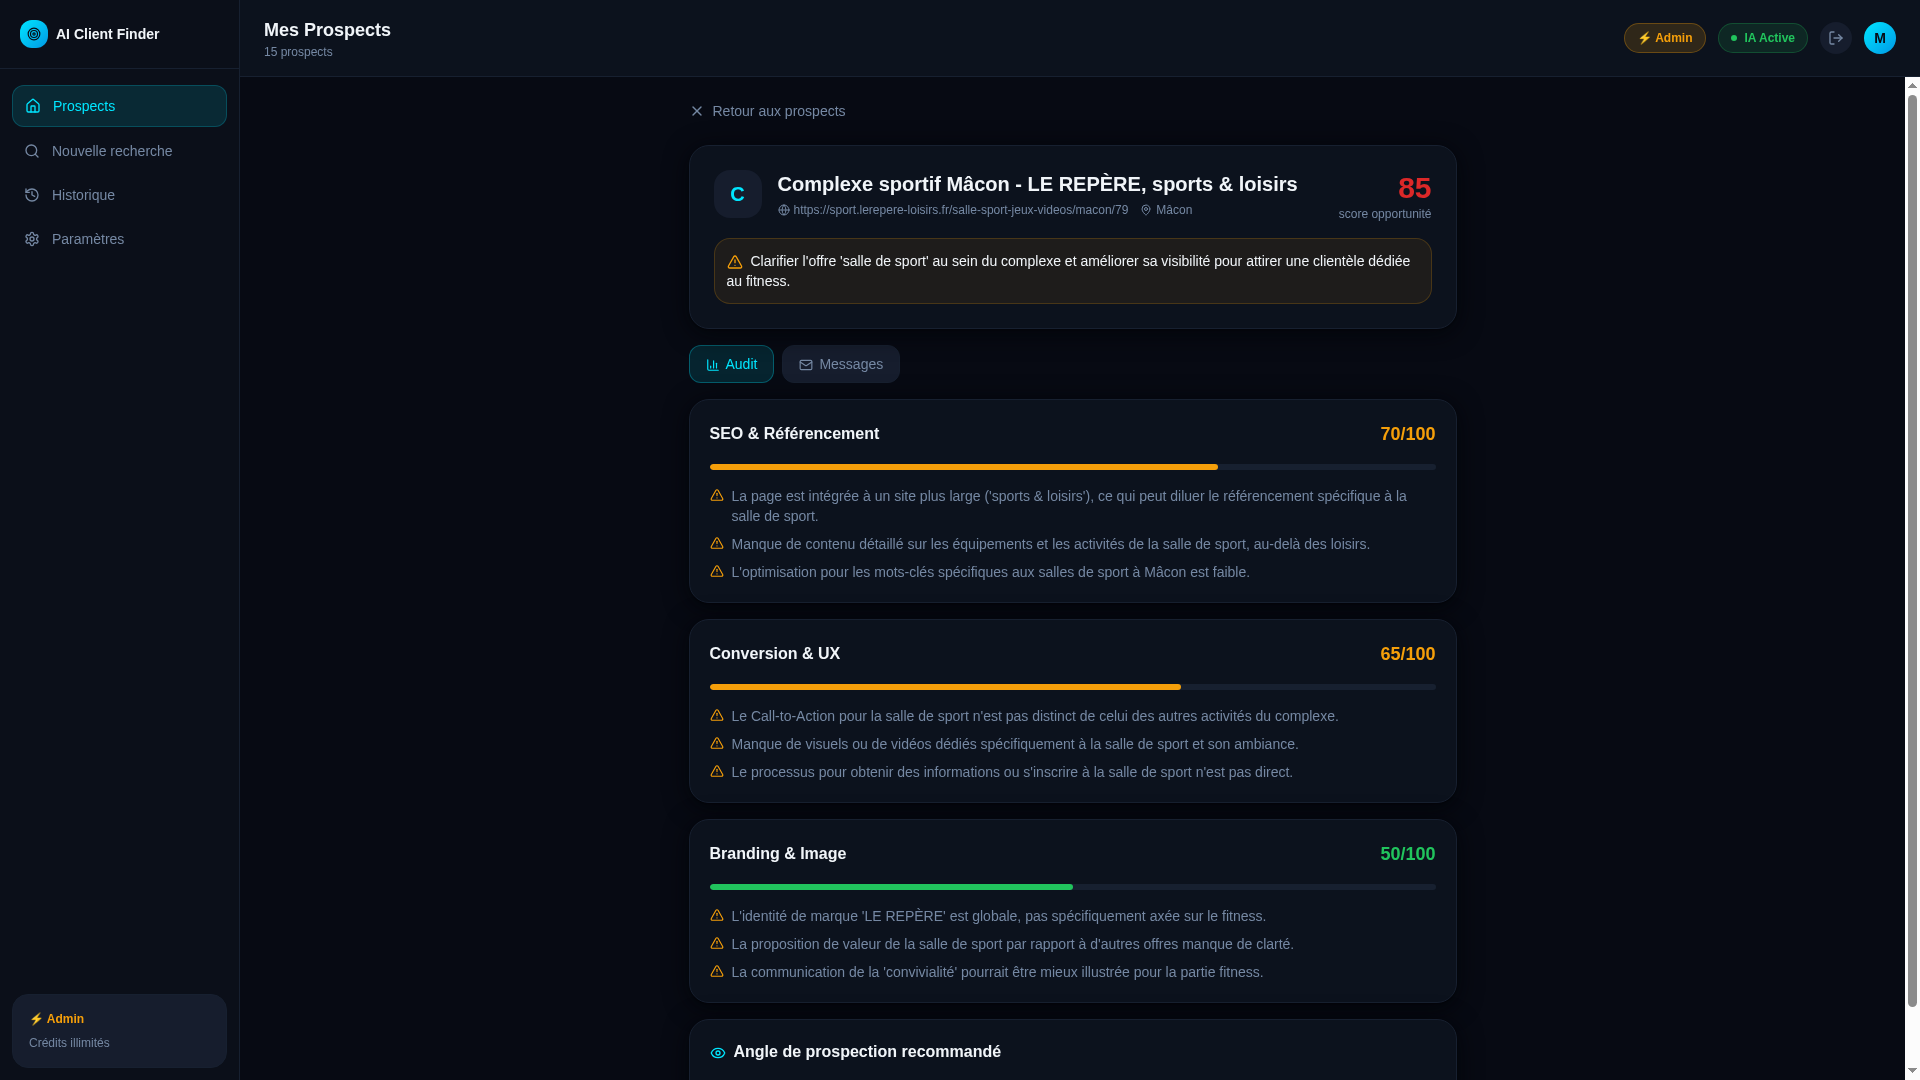Click the eye icon next to Angle de prospection
Image resolution: width=1920 pixels, height=1080 pixels.
[x=717, y=1052]
